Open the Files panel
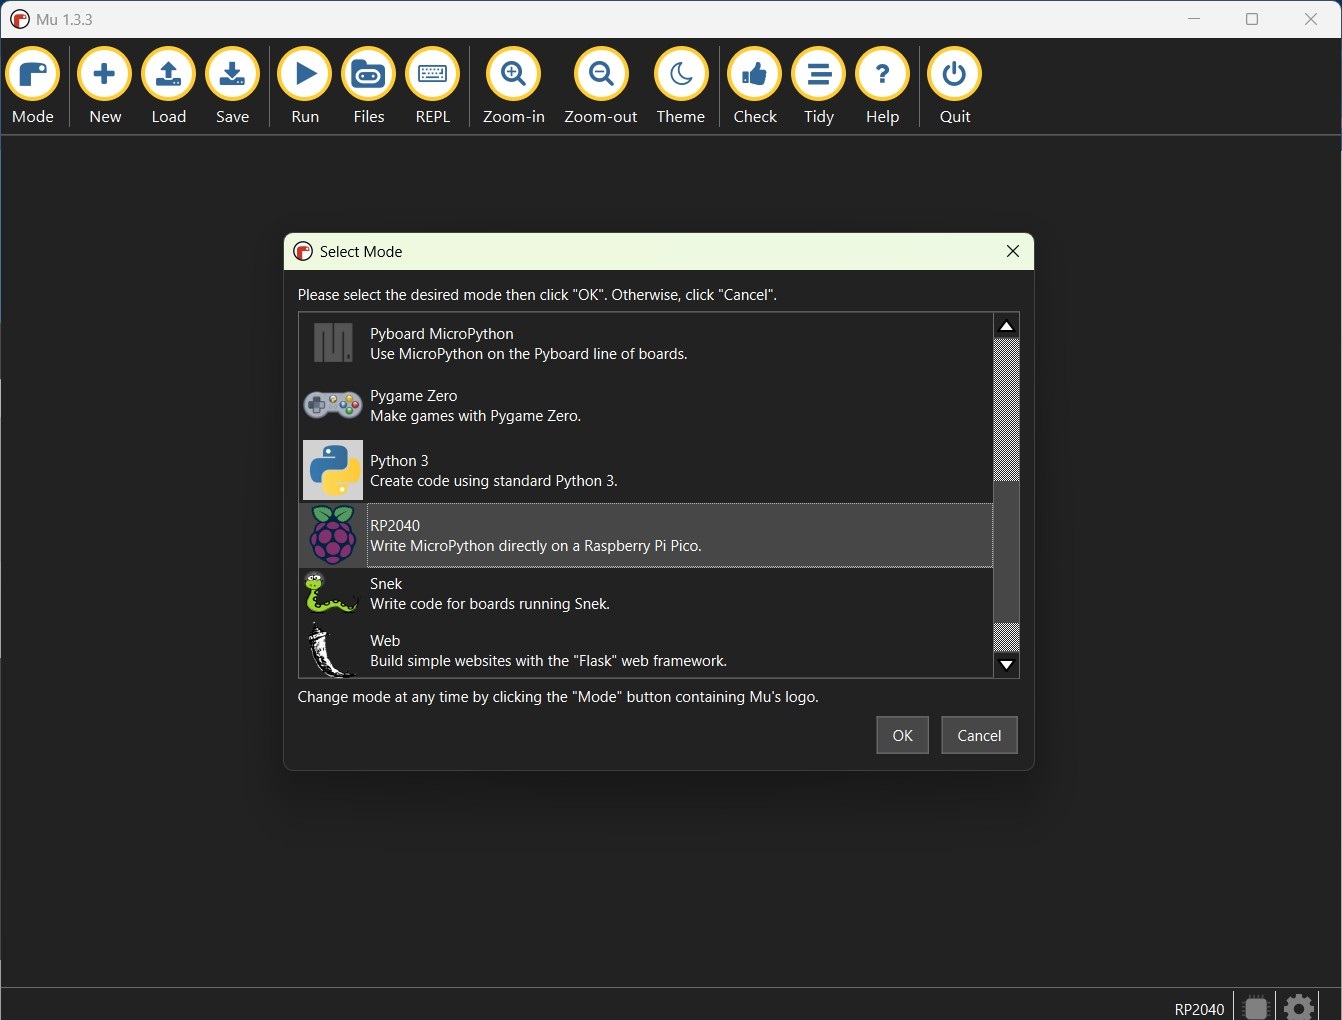This screenshot has width=1342, height=1020. click(369, 87)
